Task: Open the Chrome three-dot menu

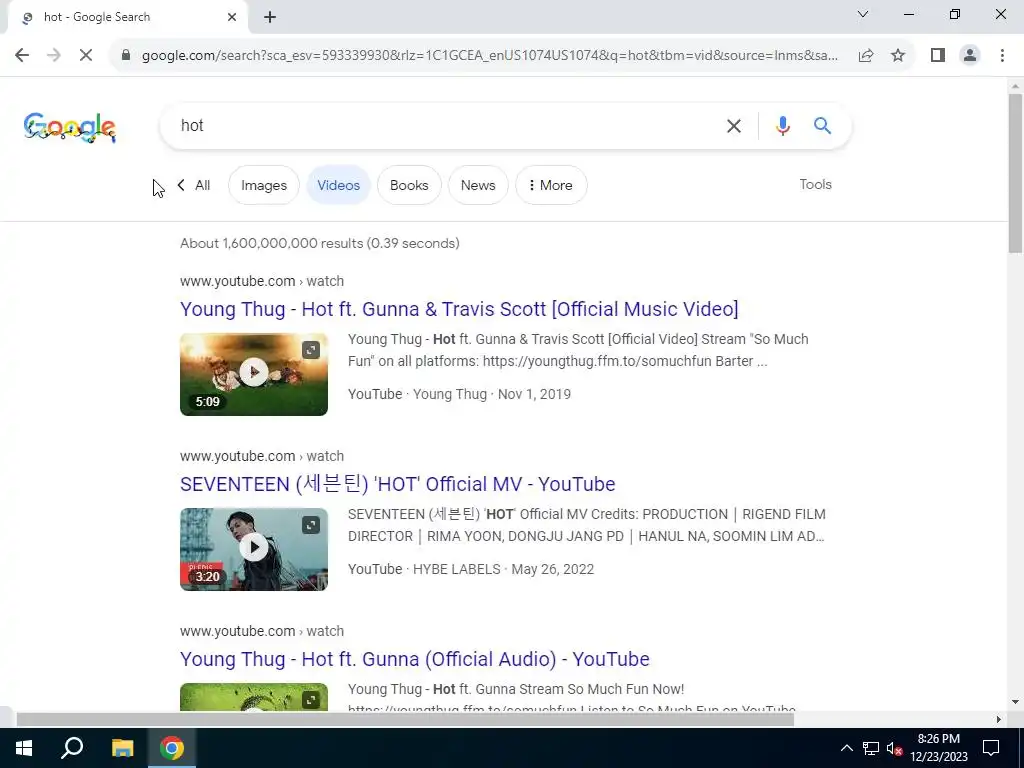Action: (x=1002, y=56)
